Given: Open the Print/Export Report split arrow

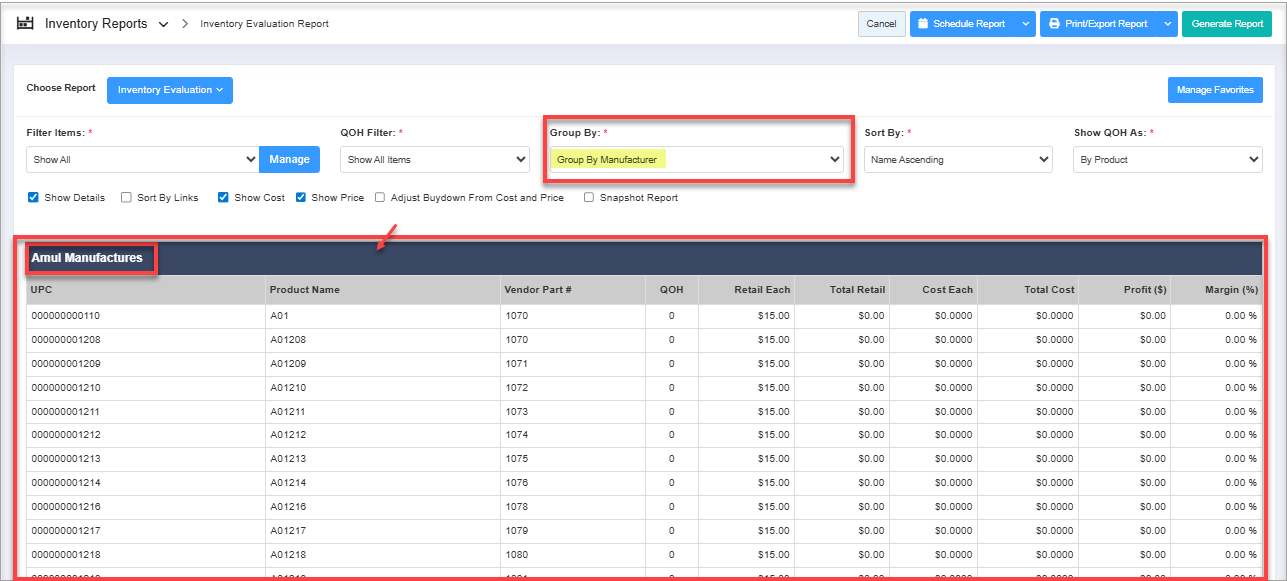Looking at the screenshot, I should tap(1167, 24).
